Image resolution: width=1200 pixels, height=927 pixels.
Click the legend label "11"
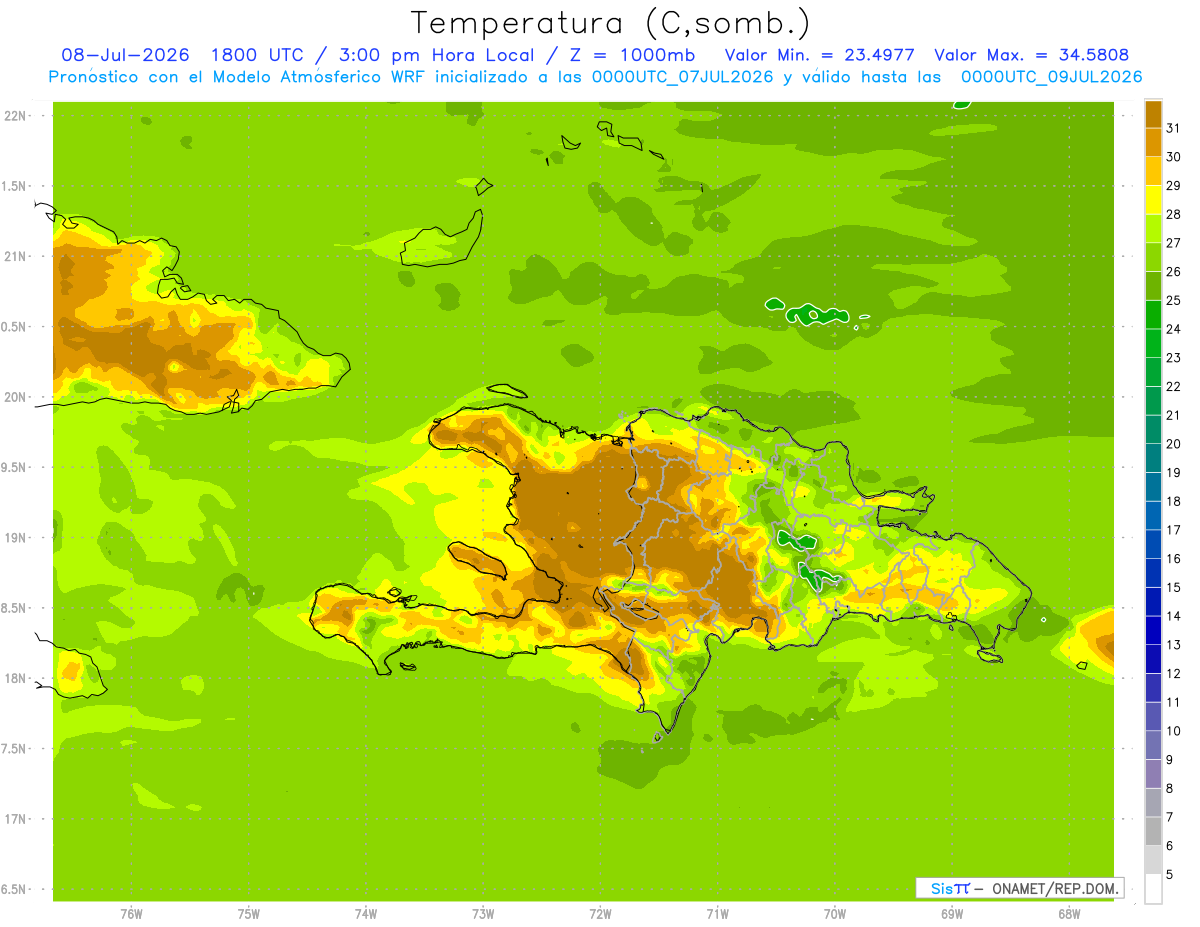1174,702
